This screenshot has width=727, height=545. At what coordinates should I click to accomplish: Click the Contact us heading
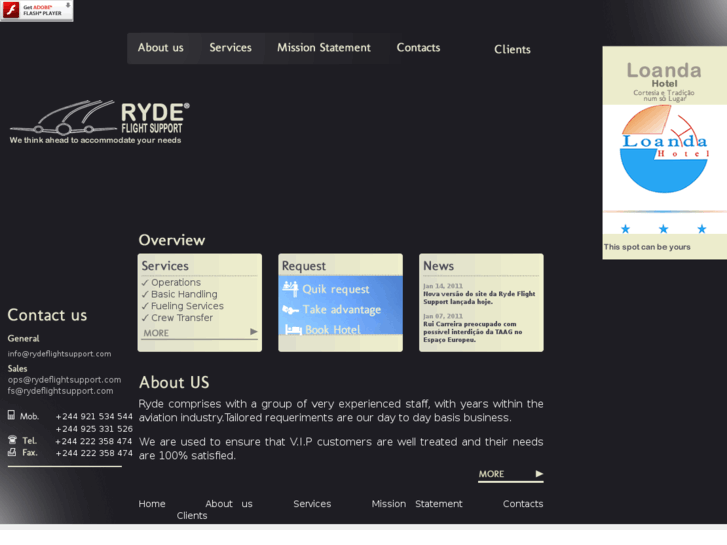click(x=47, y=315)
